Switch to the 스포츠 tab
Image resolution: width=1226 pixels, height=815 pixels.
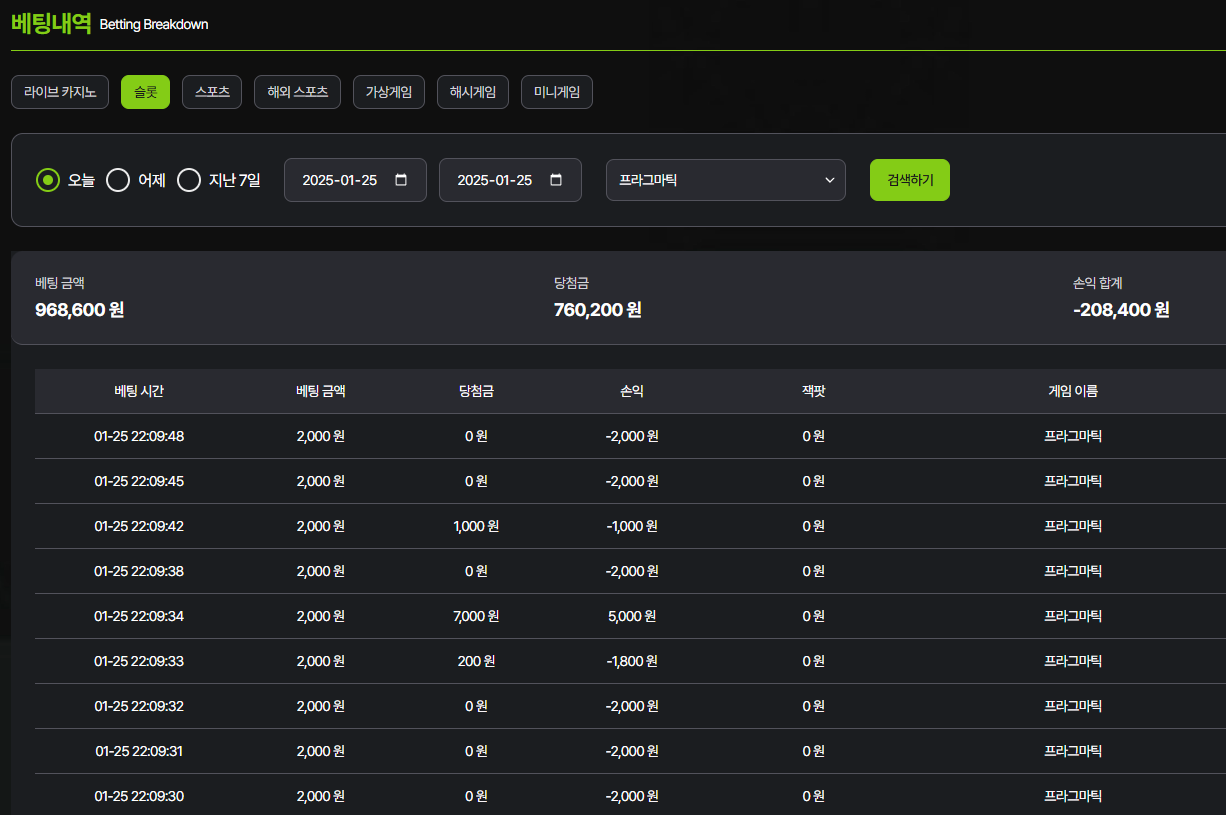(212, 92)
